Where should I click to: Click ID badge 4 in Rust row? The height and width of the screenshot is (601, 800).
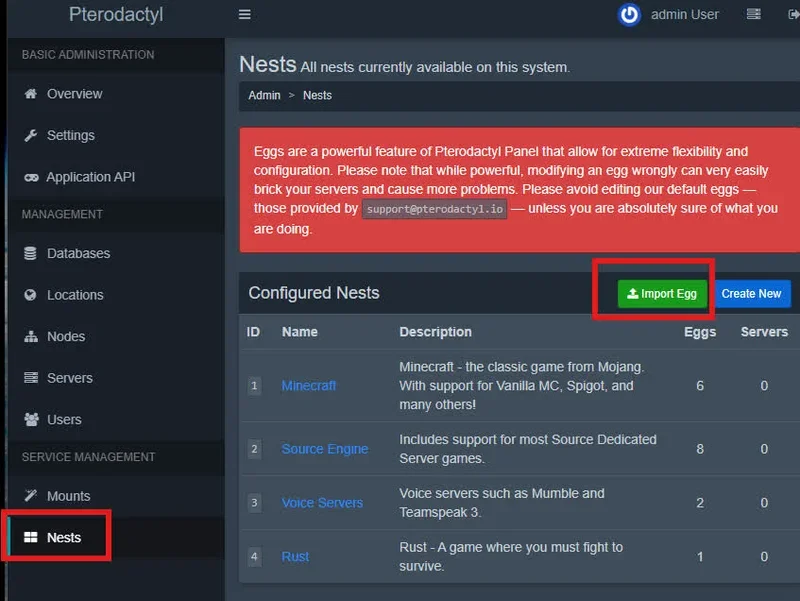[x=254, y=557]
